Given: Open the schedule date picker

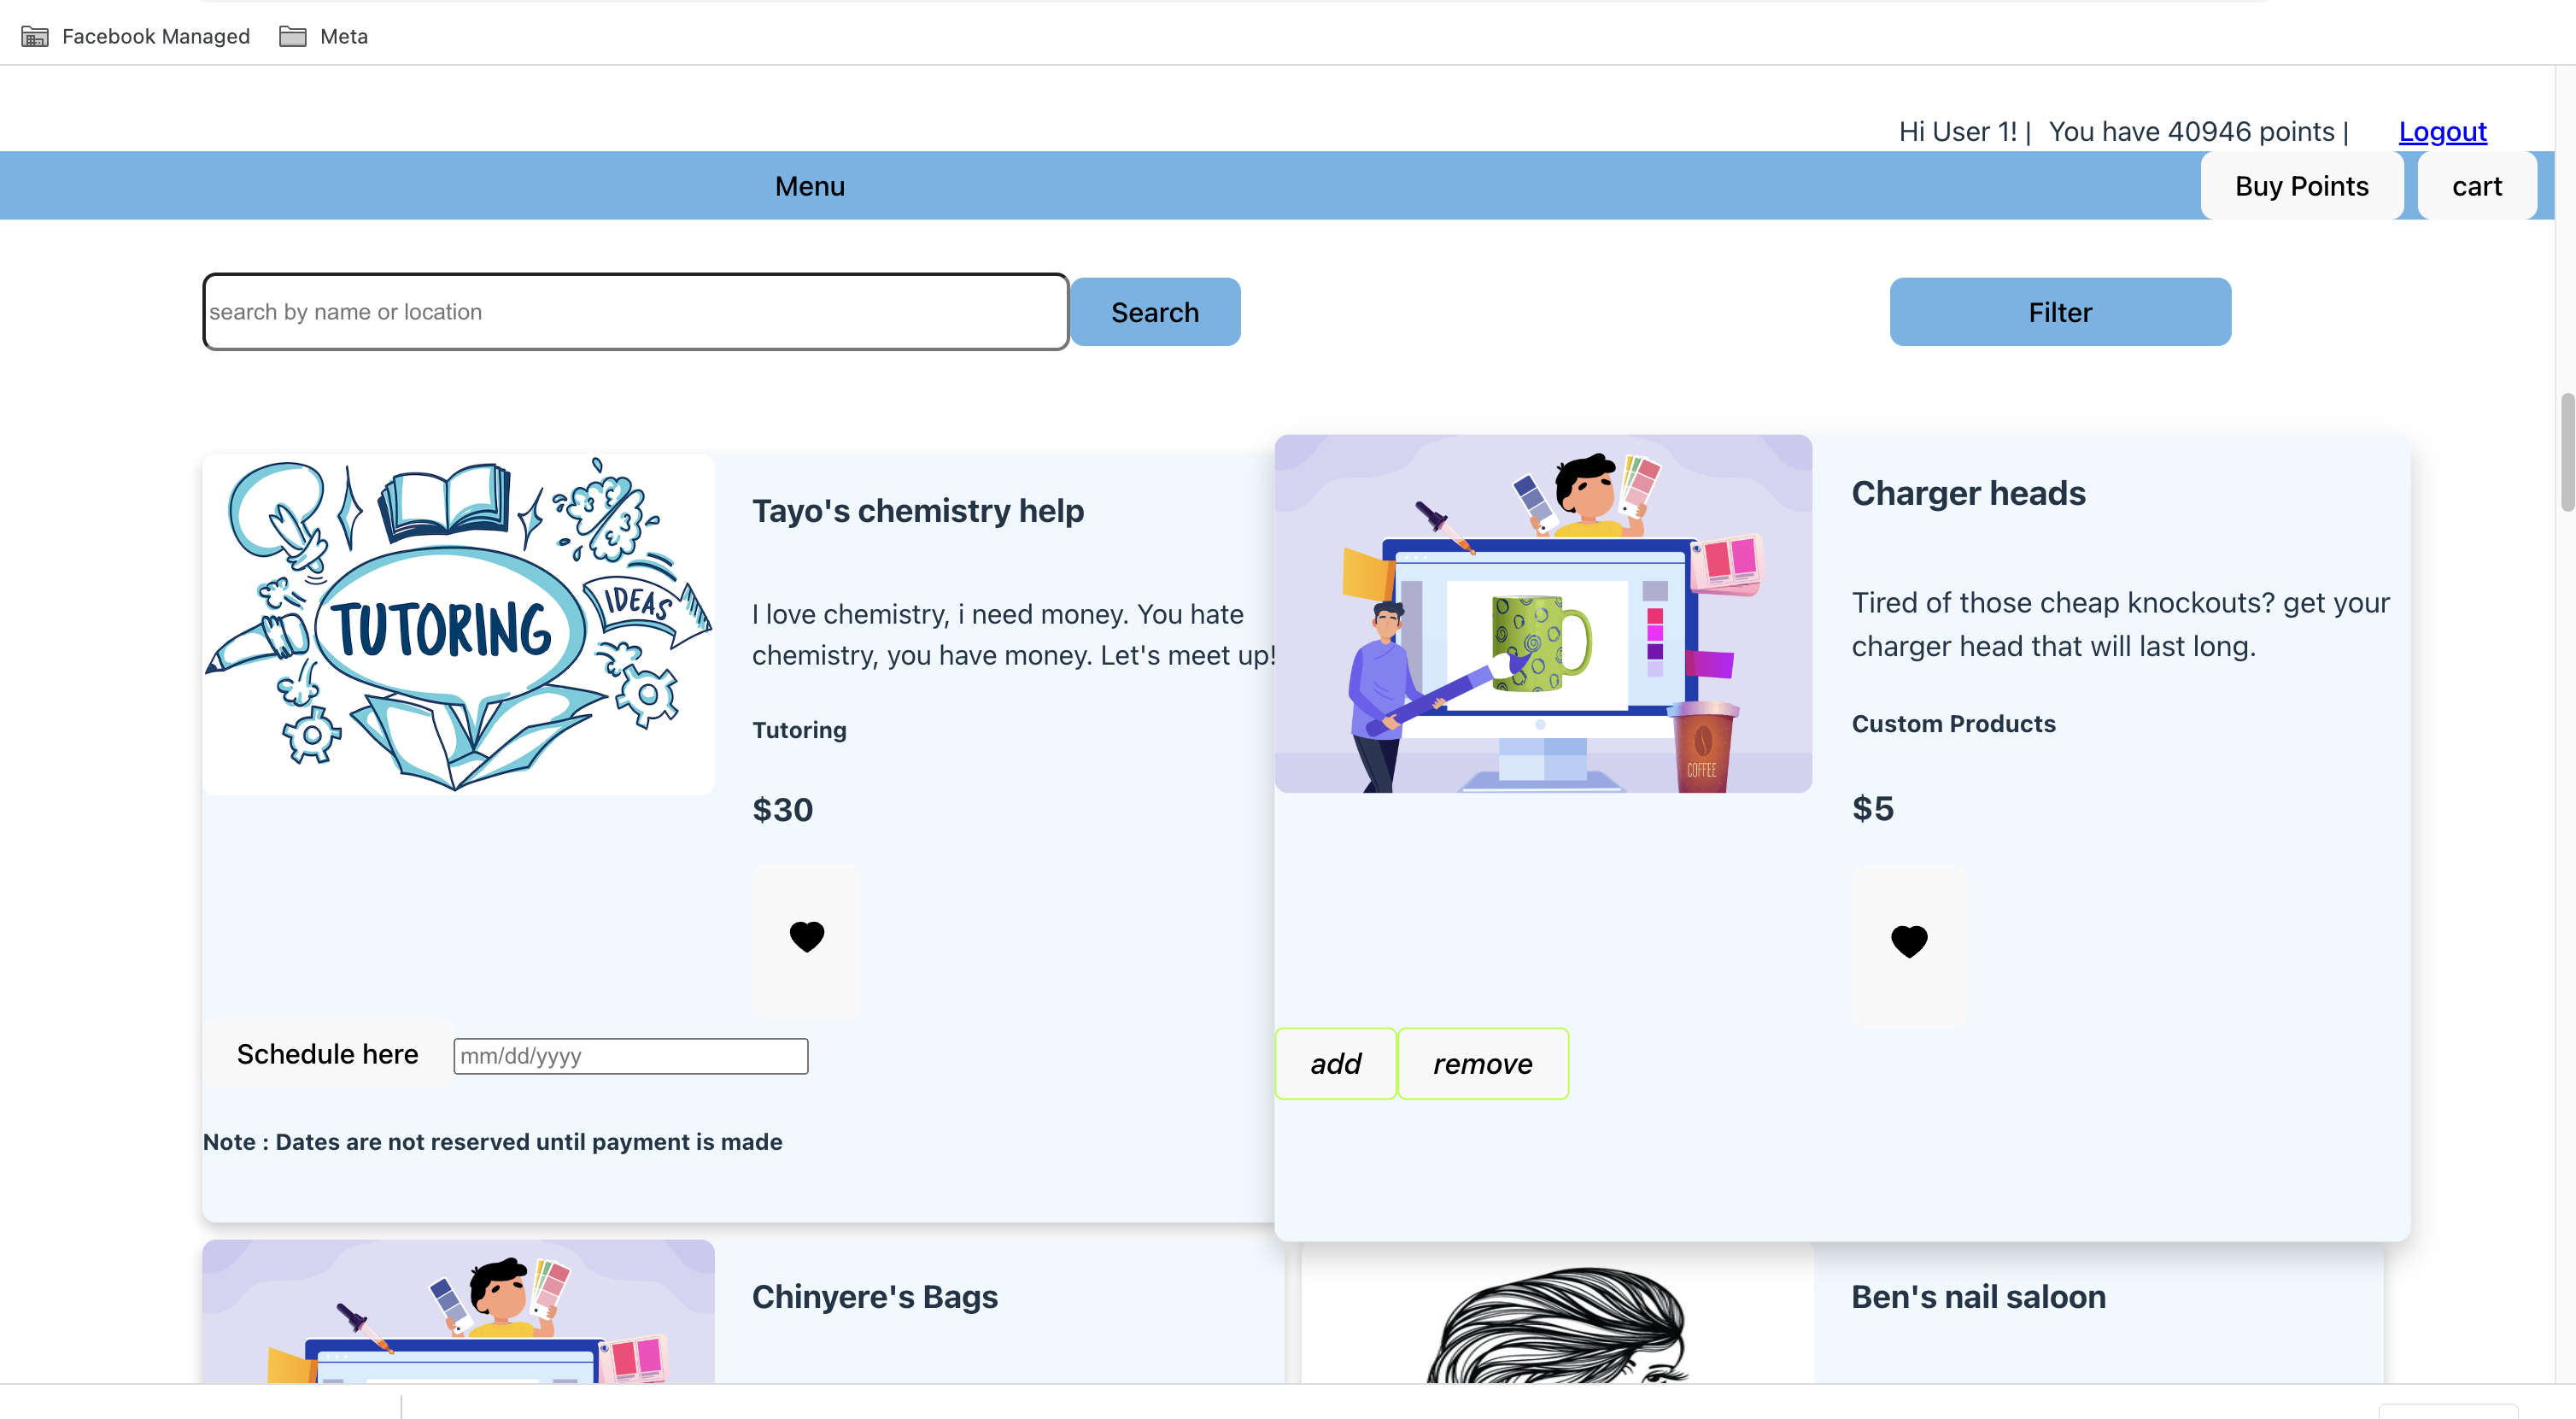Looking at the screenshot, I should pos(630,1055).
